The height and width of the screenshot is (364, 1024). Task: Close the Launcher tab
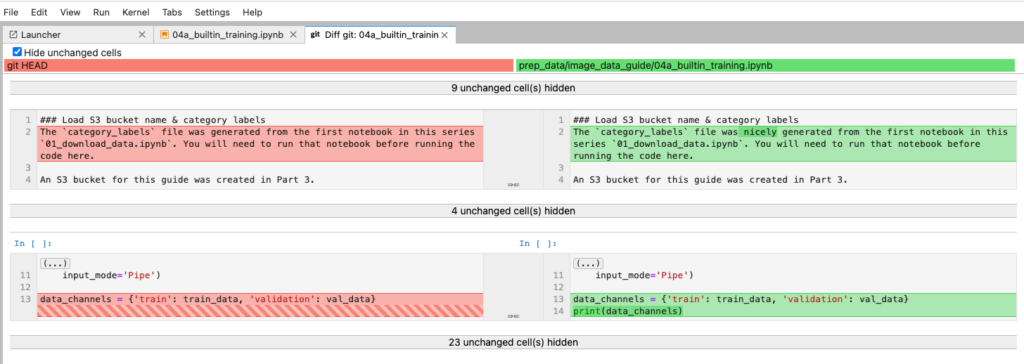[x=142, y=35]
